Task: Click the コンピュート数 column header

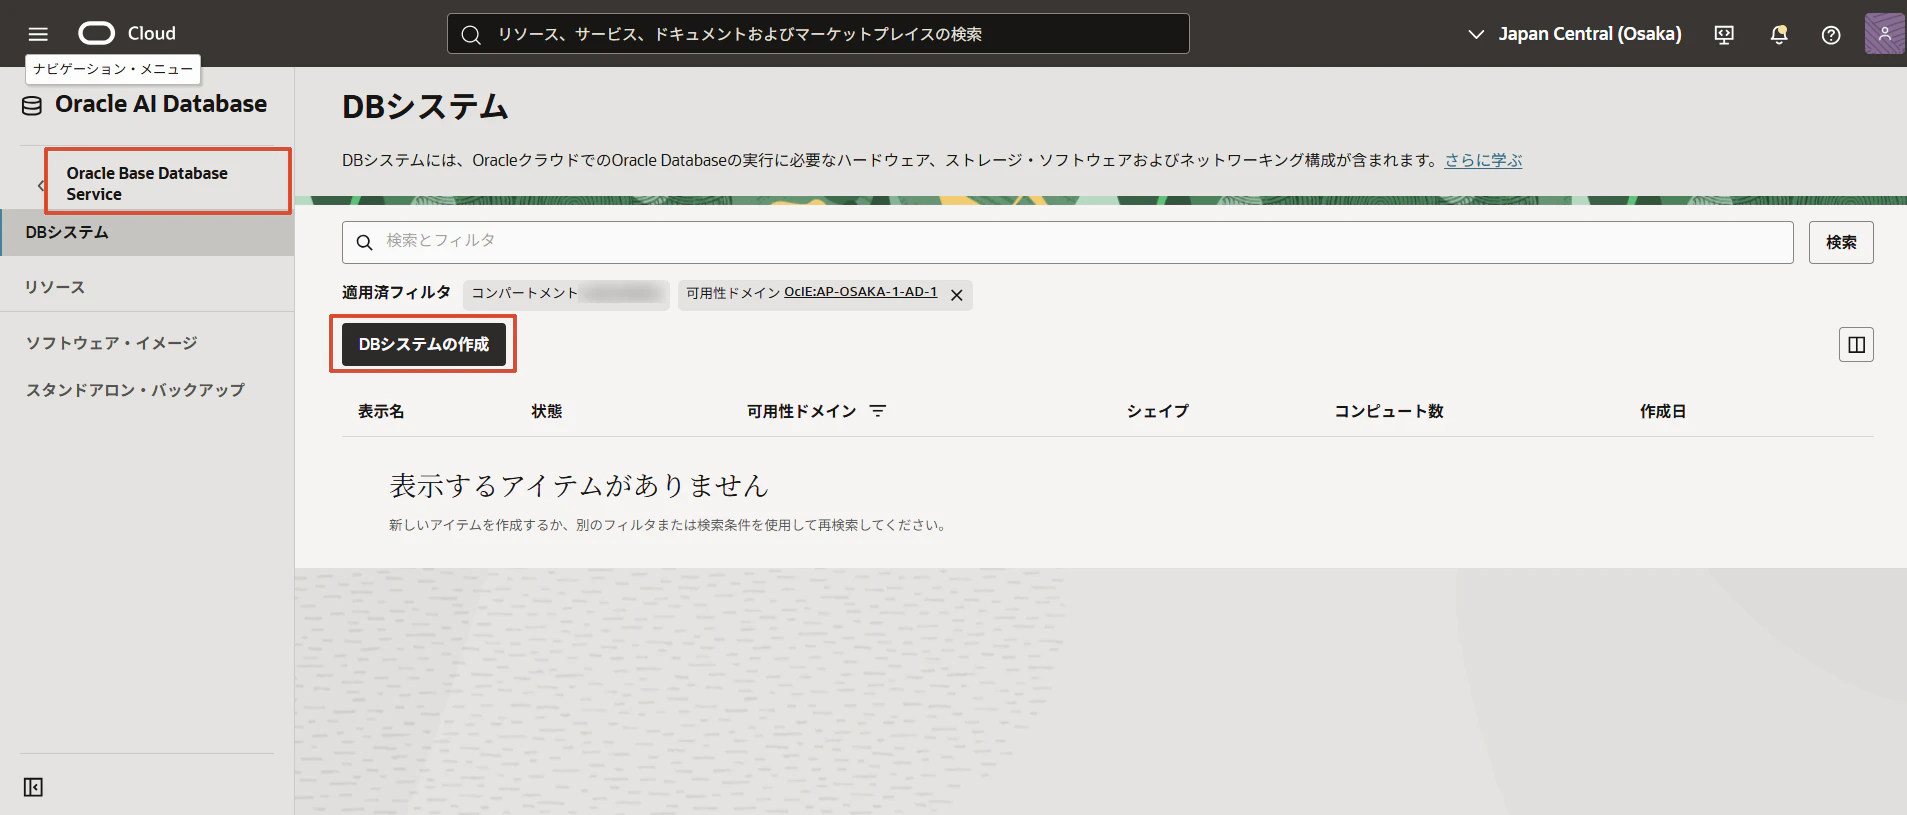Action: (x=1389, y=411)
